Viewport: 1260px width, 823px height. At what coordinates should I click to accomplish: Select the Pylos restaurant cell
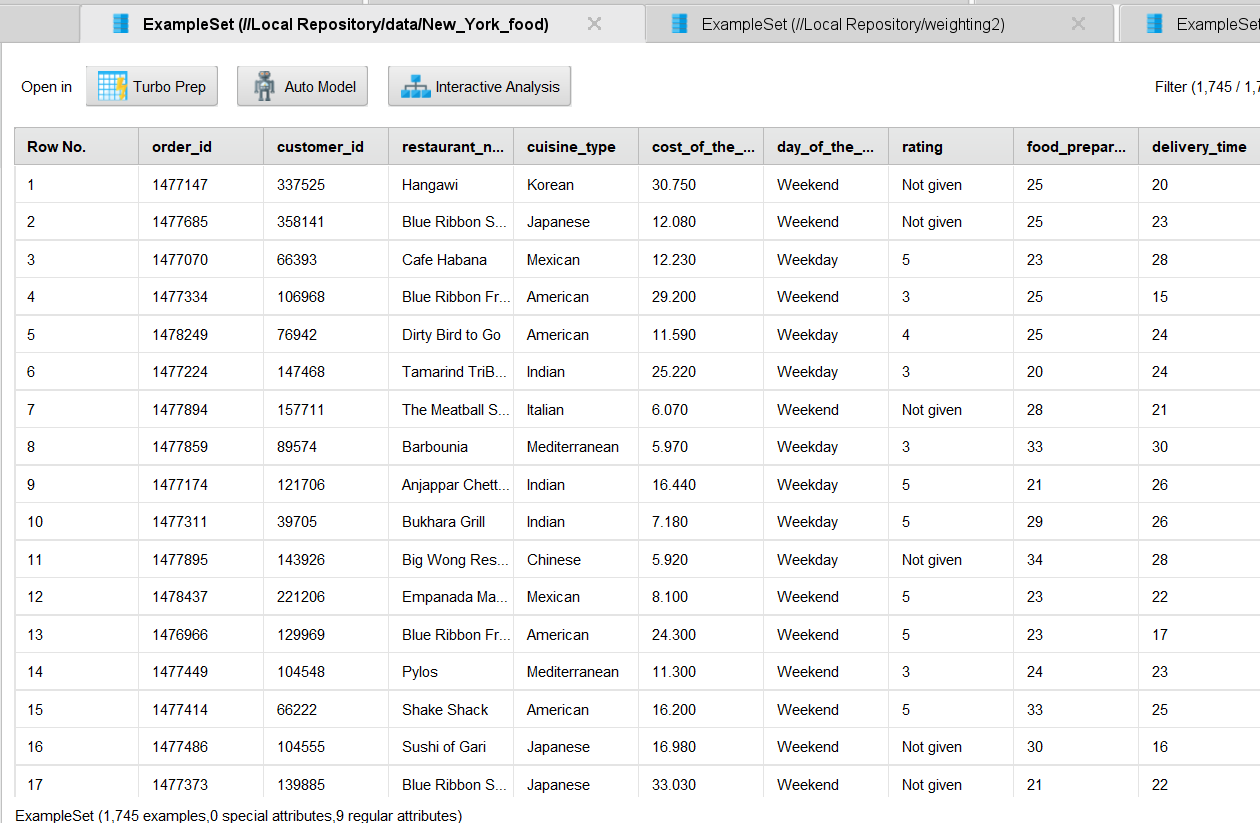click(x=451, y=672)
